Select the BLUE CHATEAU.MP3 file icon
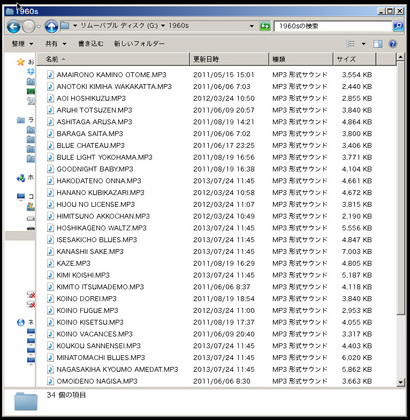This screenshot has height=420, width=410. point(50,146)
